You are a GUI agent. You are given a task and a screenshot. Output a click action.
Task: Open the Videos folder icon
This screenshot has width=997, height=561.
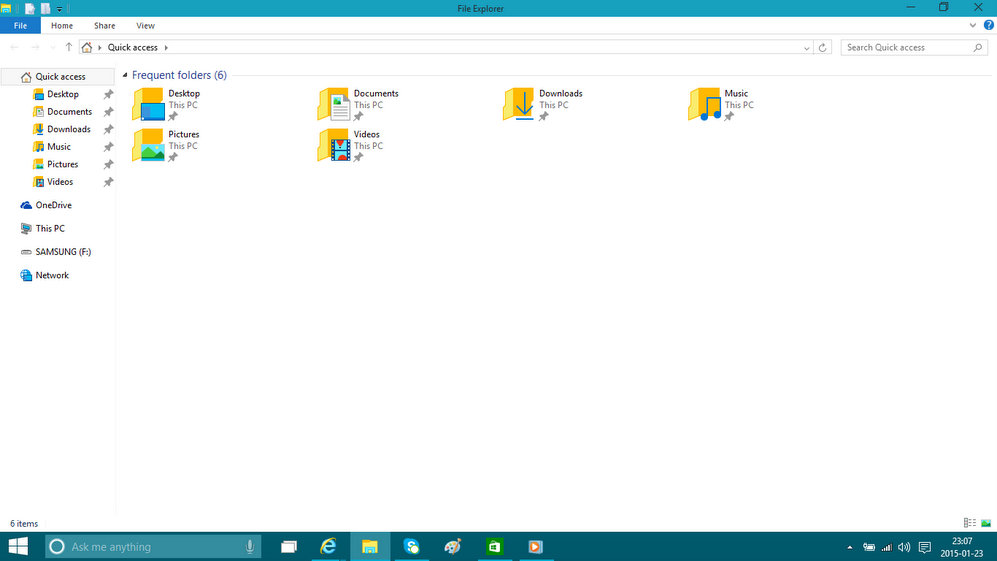[334, 145]
